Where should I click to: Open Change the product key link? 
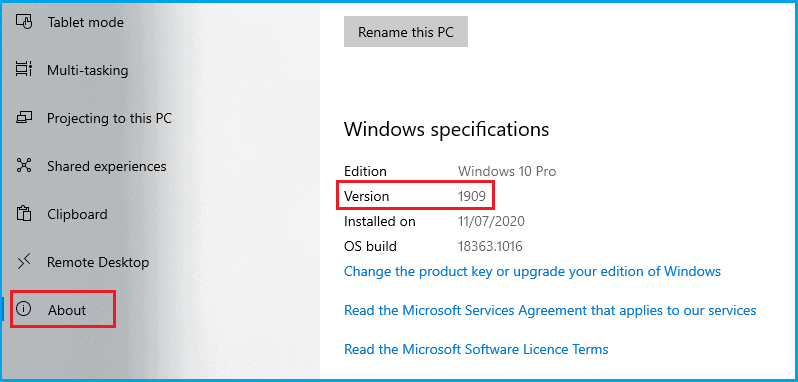[532, 271]
